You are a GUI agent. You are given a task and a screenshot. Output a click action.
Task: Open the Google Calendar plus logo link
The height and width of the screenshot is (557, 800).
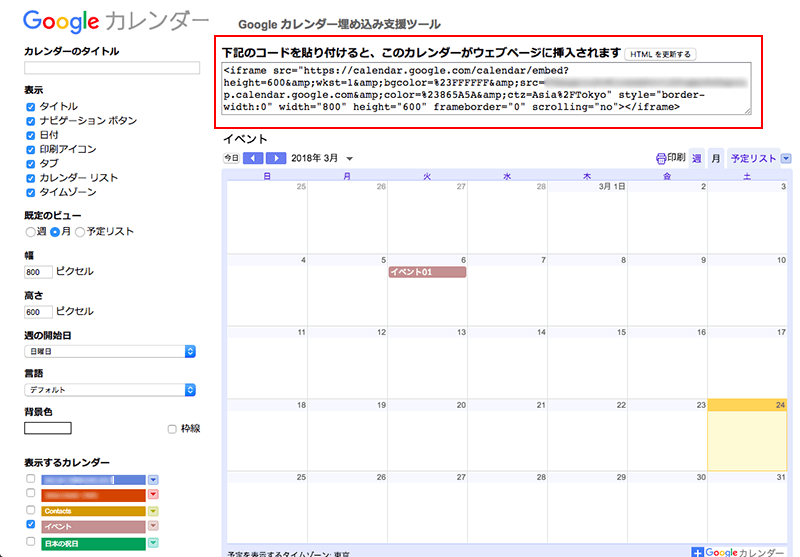coord(738,552)
